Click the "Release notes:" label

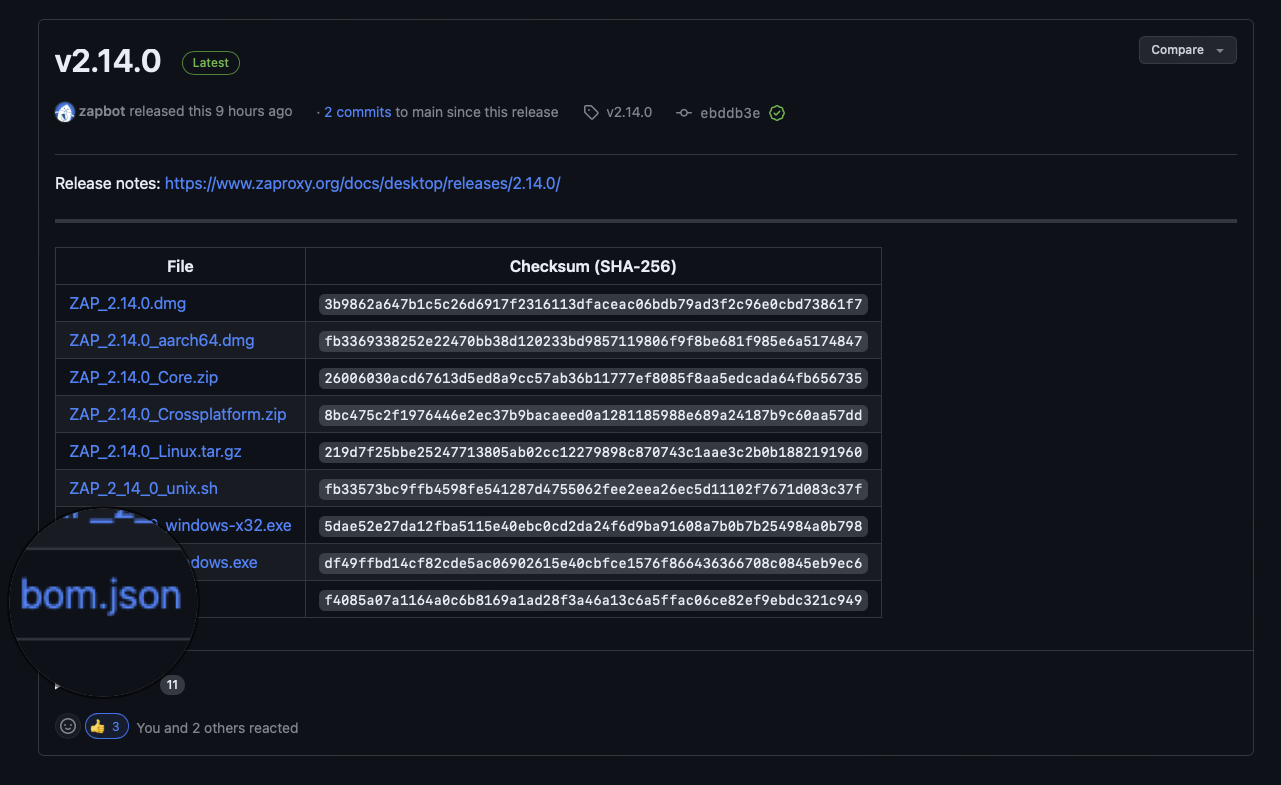point(107,184)
